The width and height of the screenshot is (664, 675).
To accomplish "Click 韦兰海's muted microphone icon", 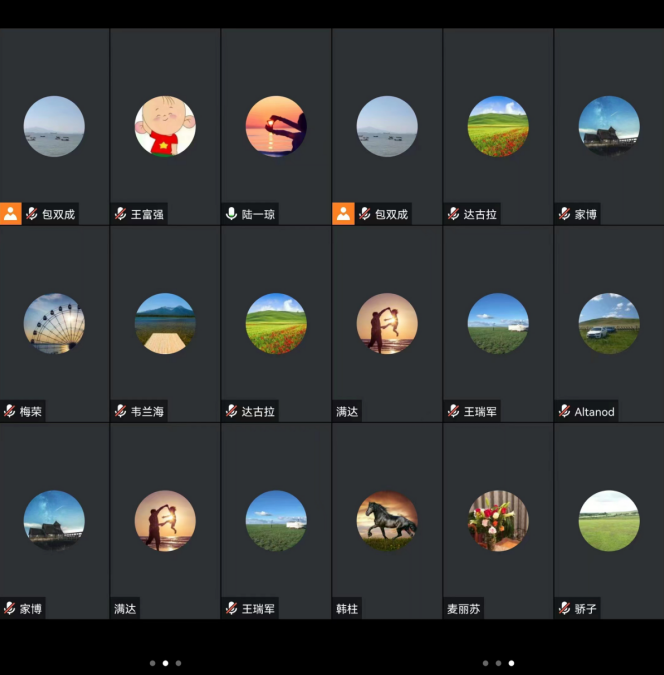I will (121, 411).
